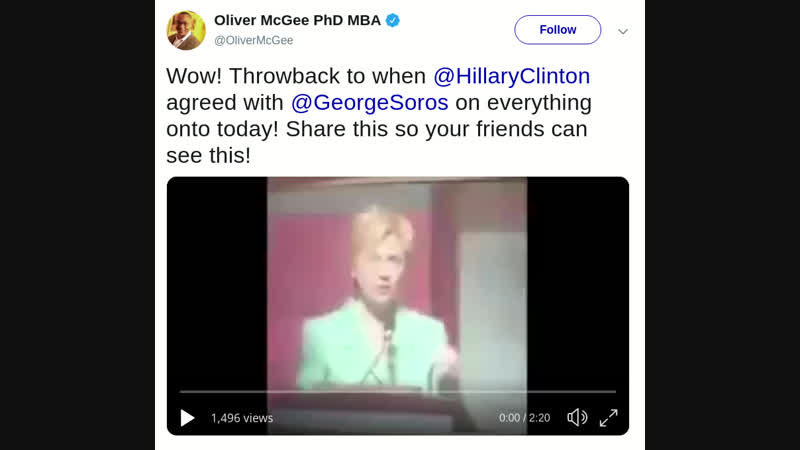800x450 pixels.
Task: Click the left black video letterbox area
Action: 217,286
